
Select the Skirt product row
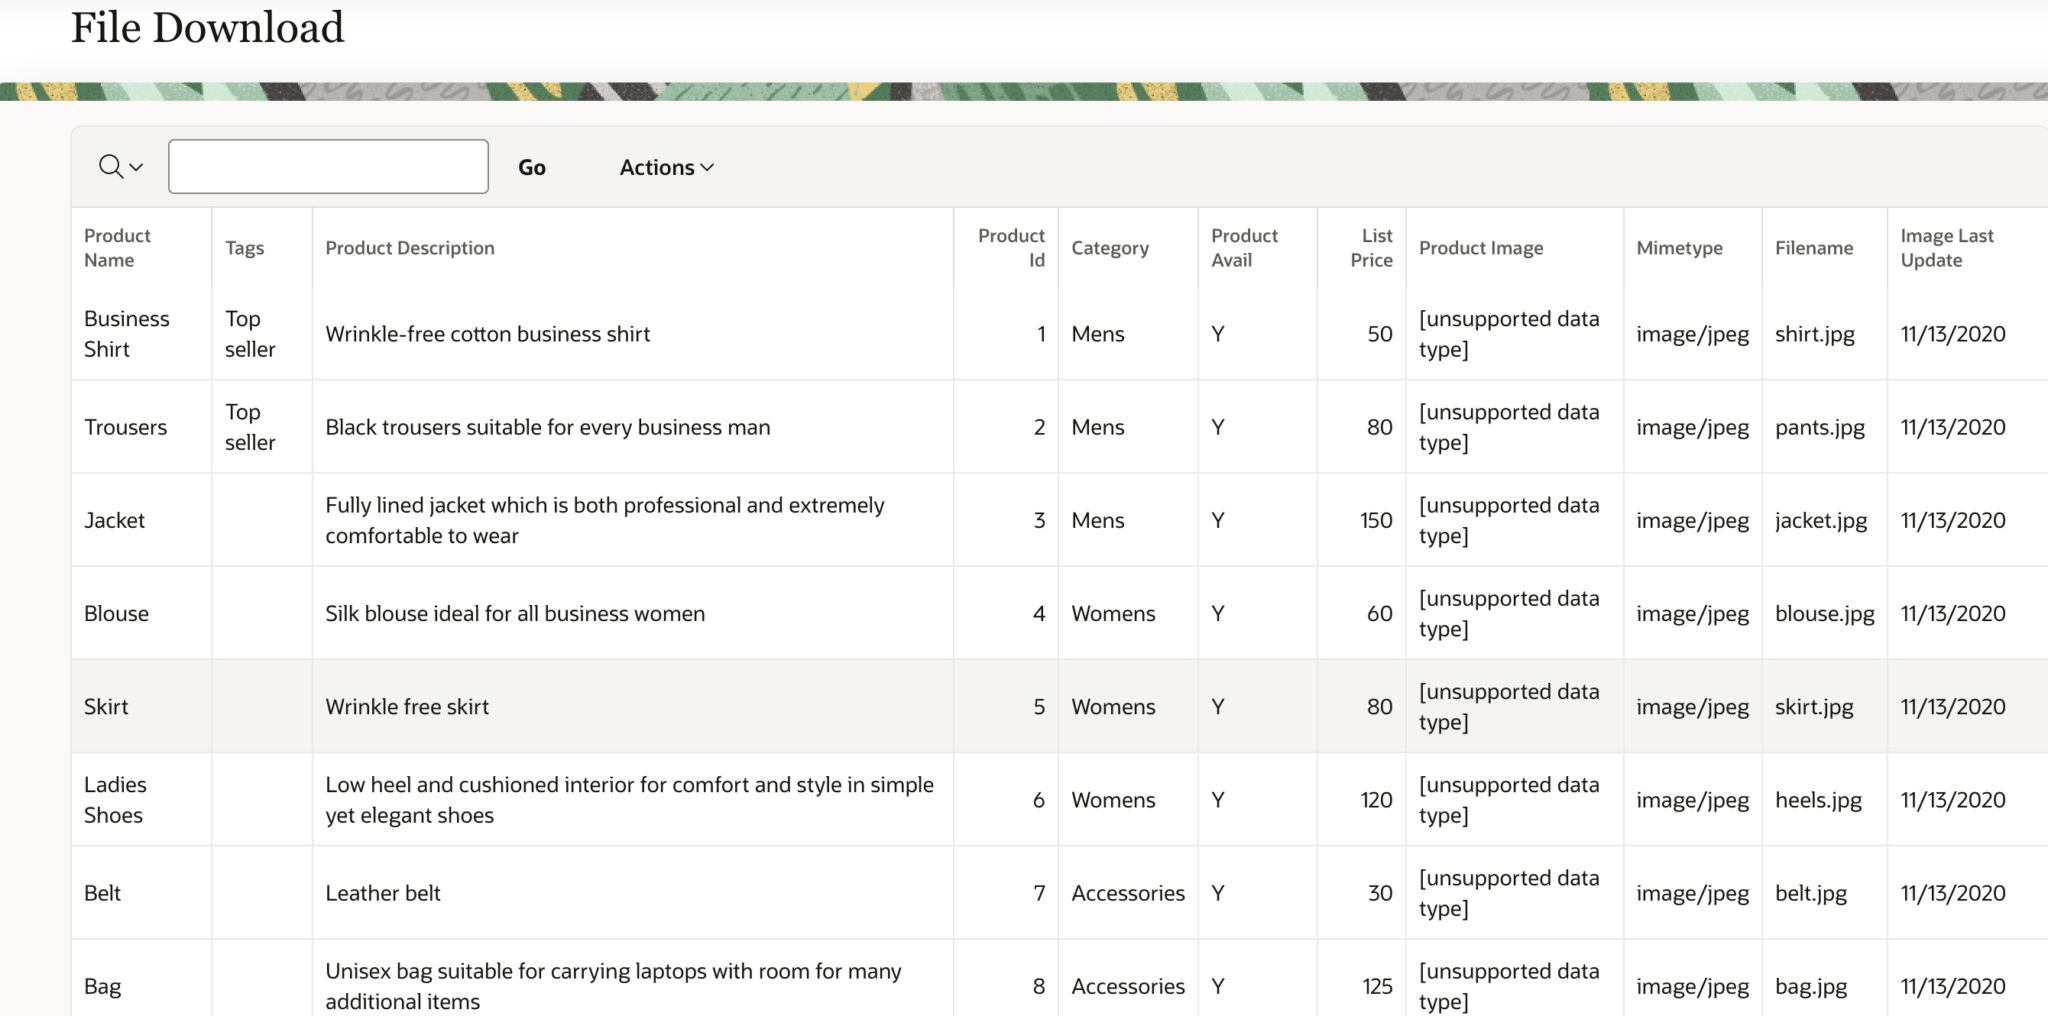tap(106, 706)
